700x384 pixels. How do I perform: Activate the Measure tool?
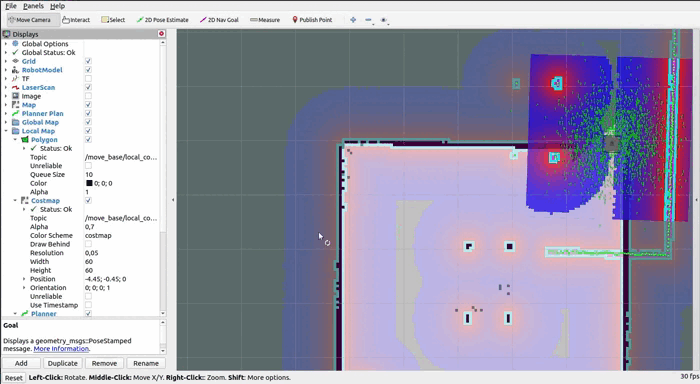tap(265, 20)
